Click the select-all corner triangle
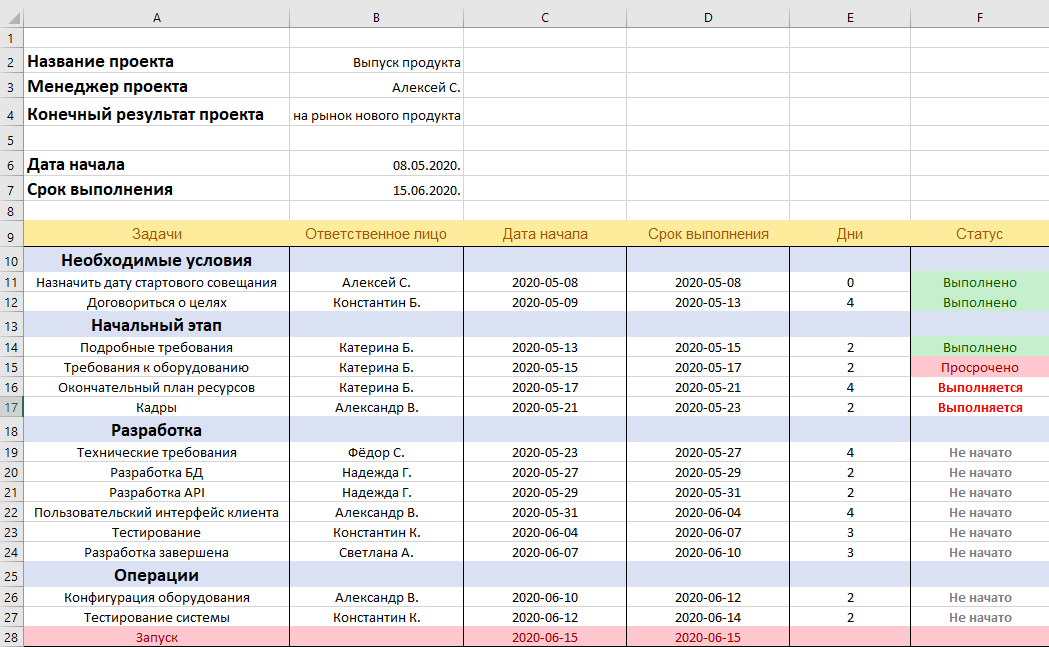 tap(12, 17)
